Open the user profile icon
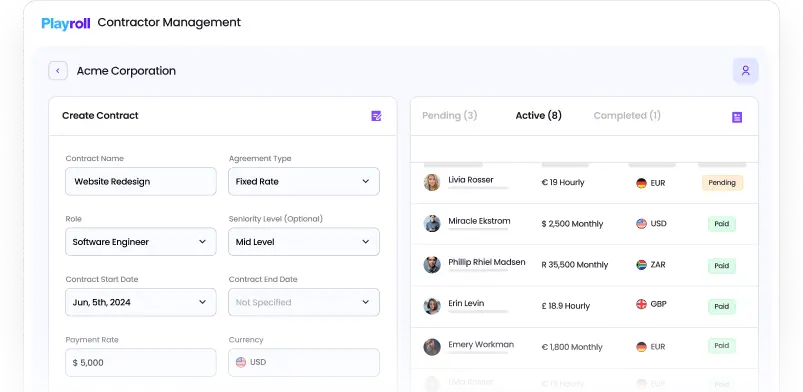This screenshot has height=392, width=803. pos(746,71)
